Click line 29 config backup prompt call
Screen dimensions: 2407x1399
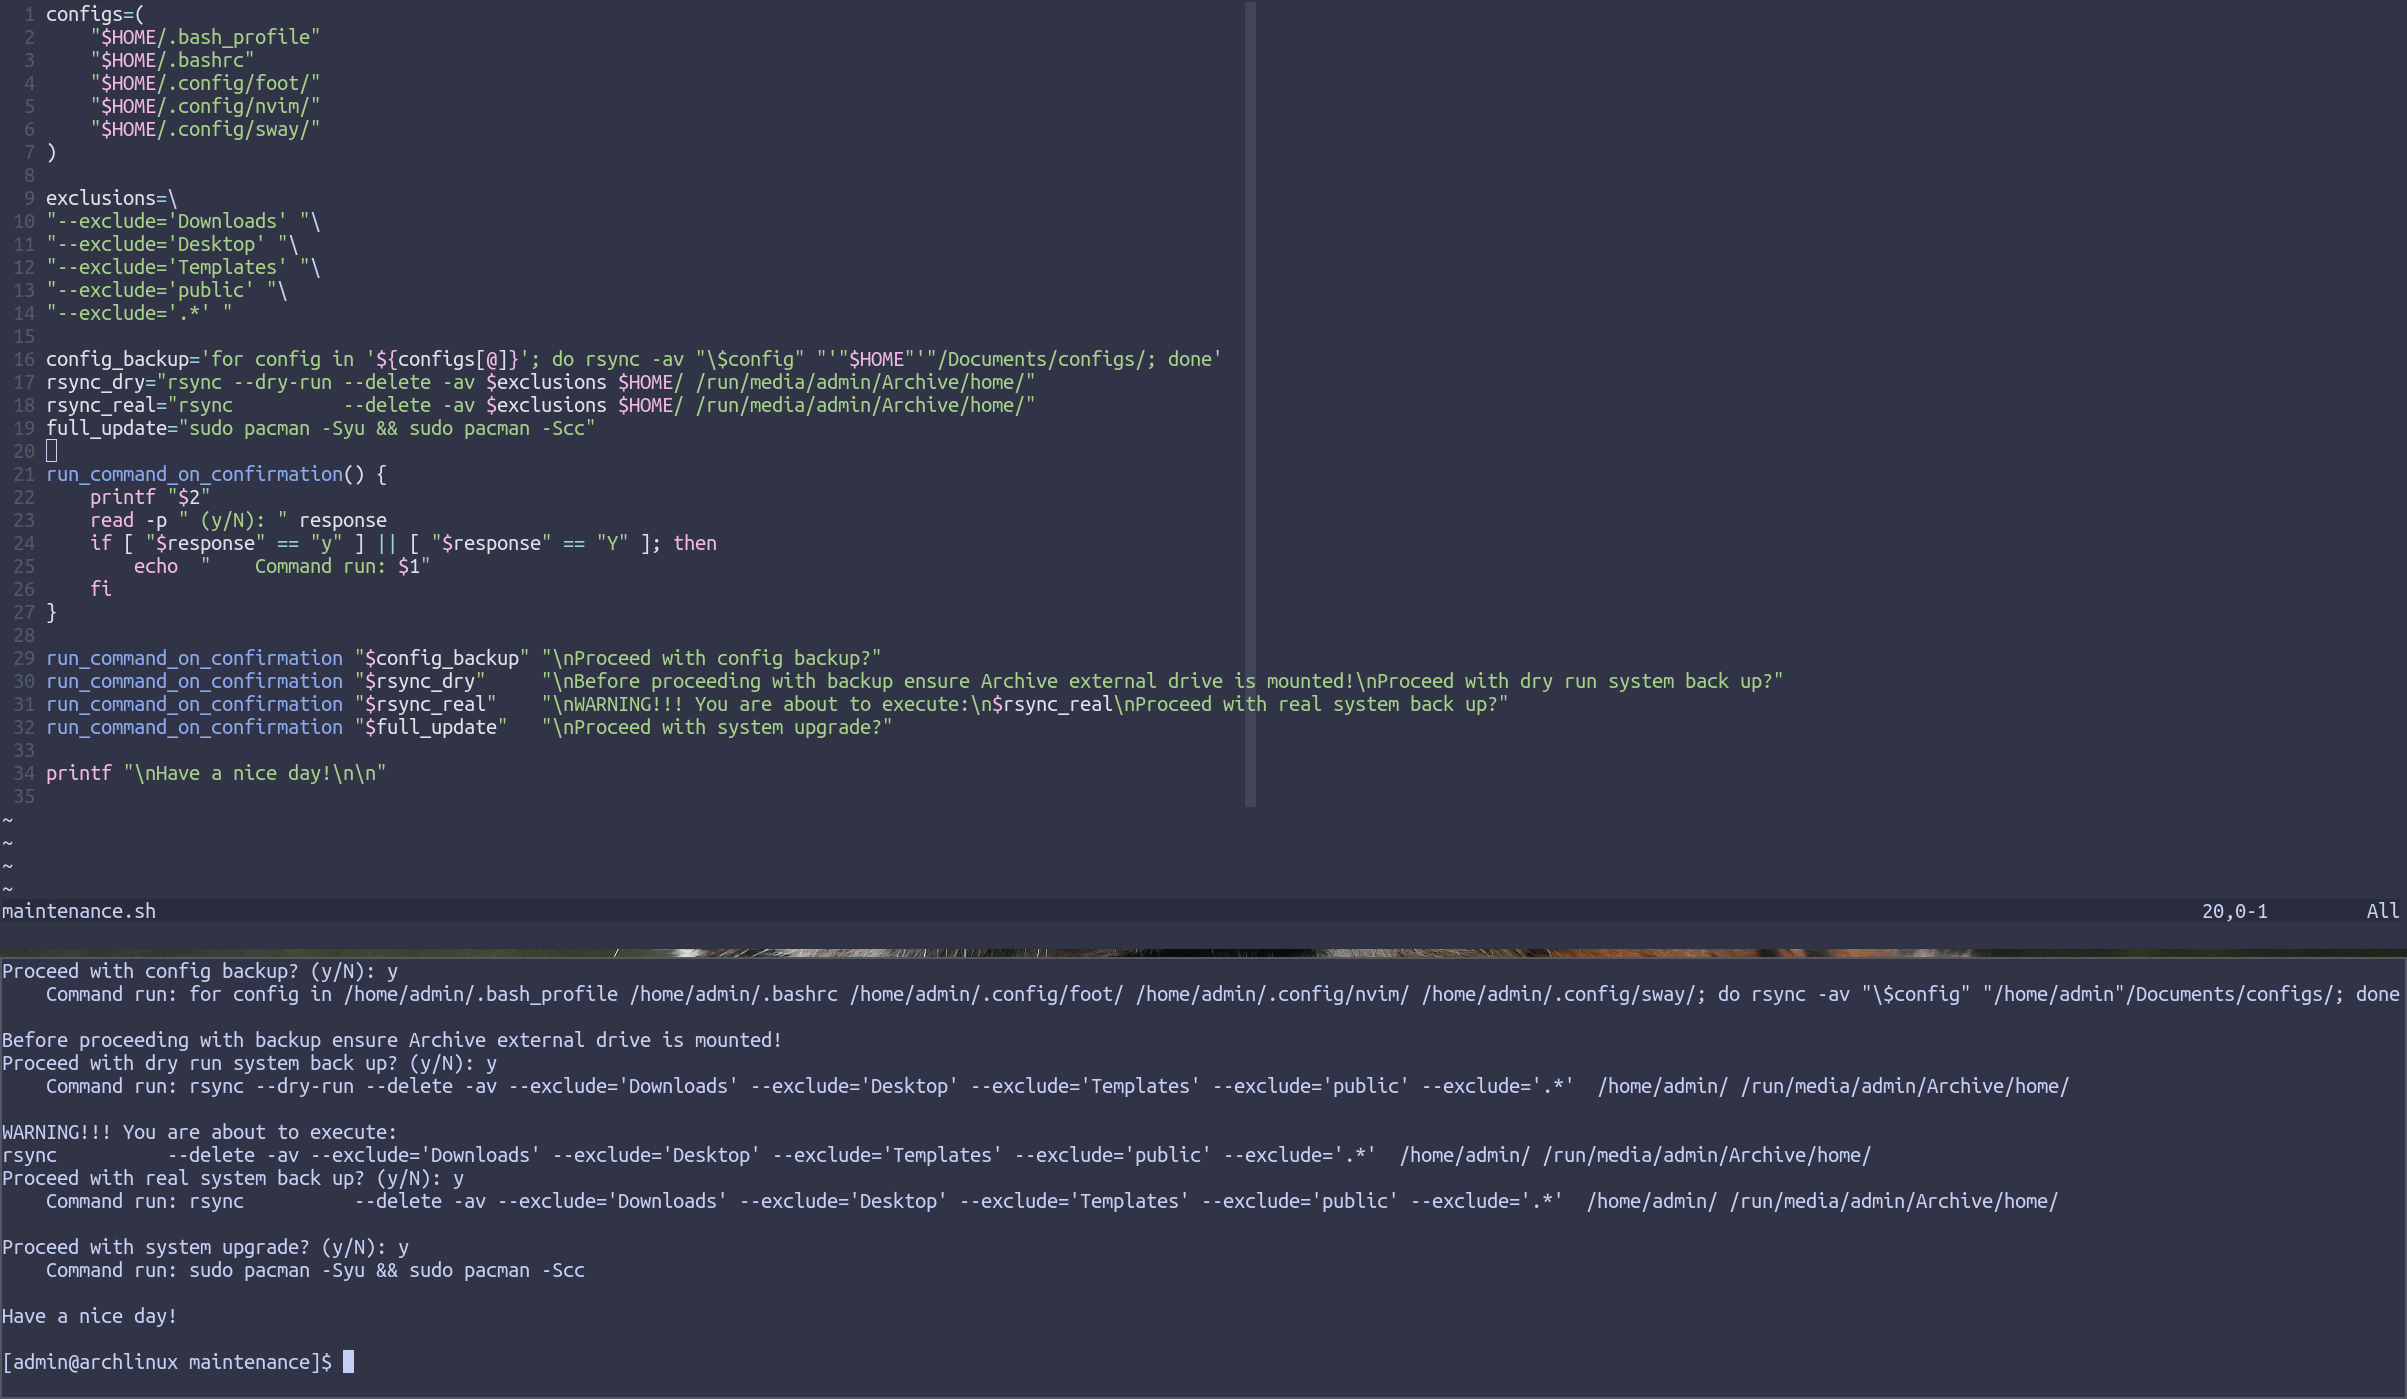click(x=464, y=658)
